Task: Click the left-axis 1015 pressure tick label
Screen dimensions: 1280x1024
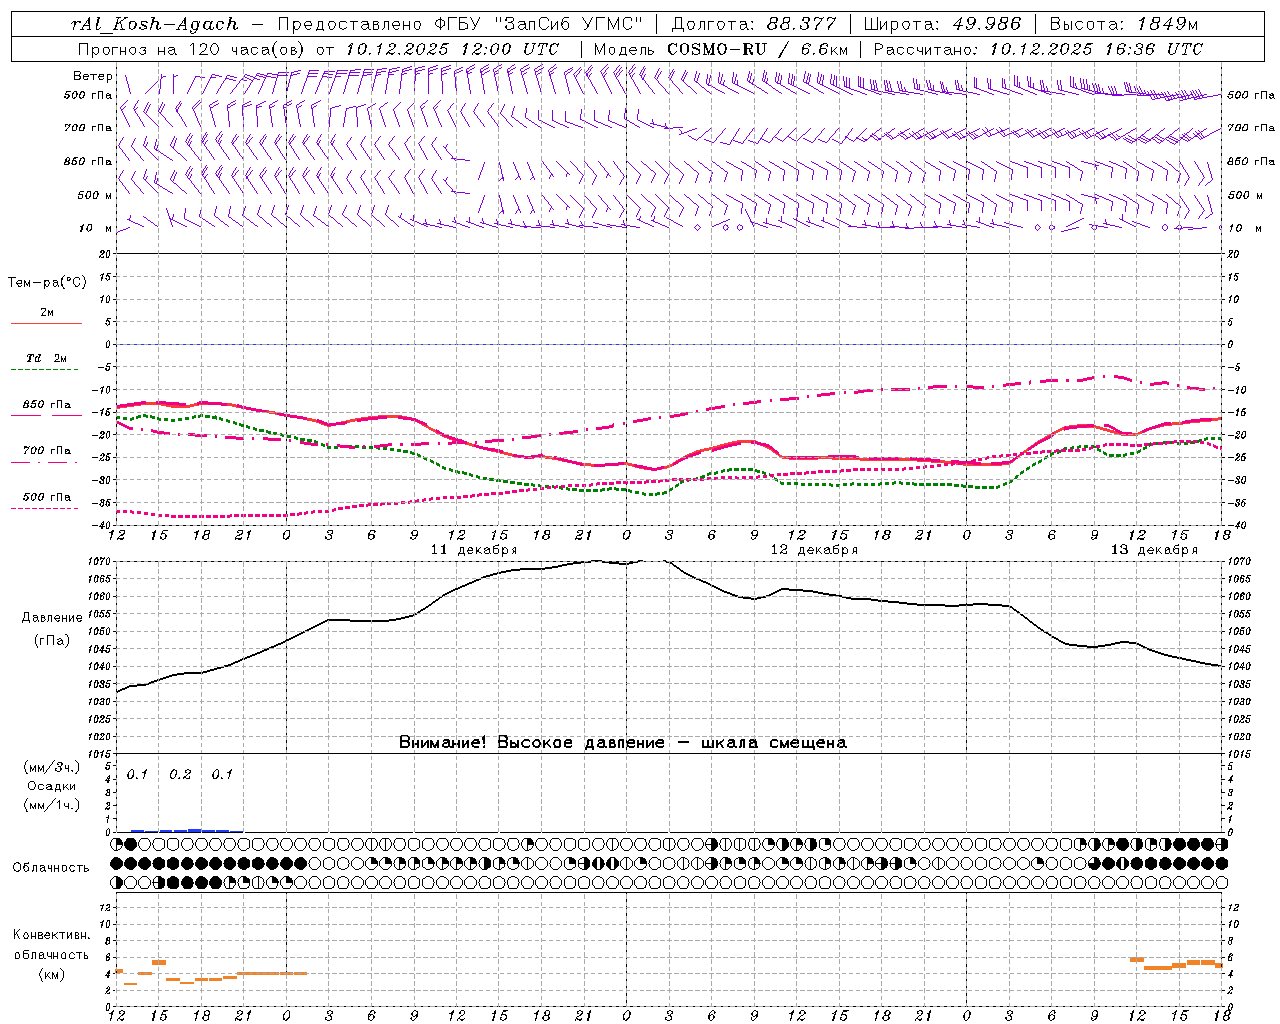Action: click(x=98, y=753)
